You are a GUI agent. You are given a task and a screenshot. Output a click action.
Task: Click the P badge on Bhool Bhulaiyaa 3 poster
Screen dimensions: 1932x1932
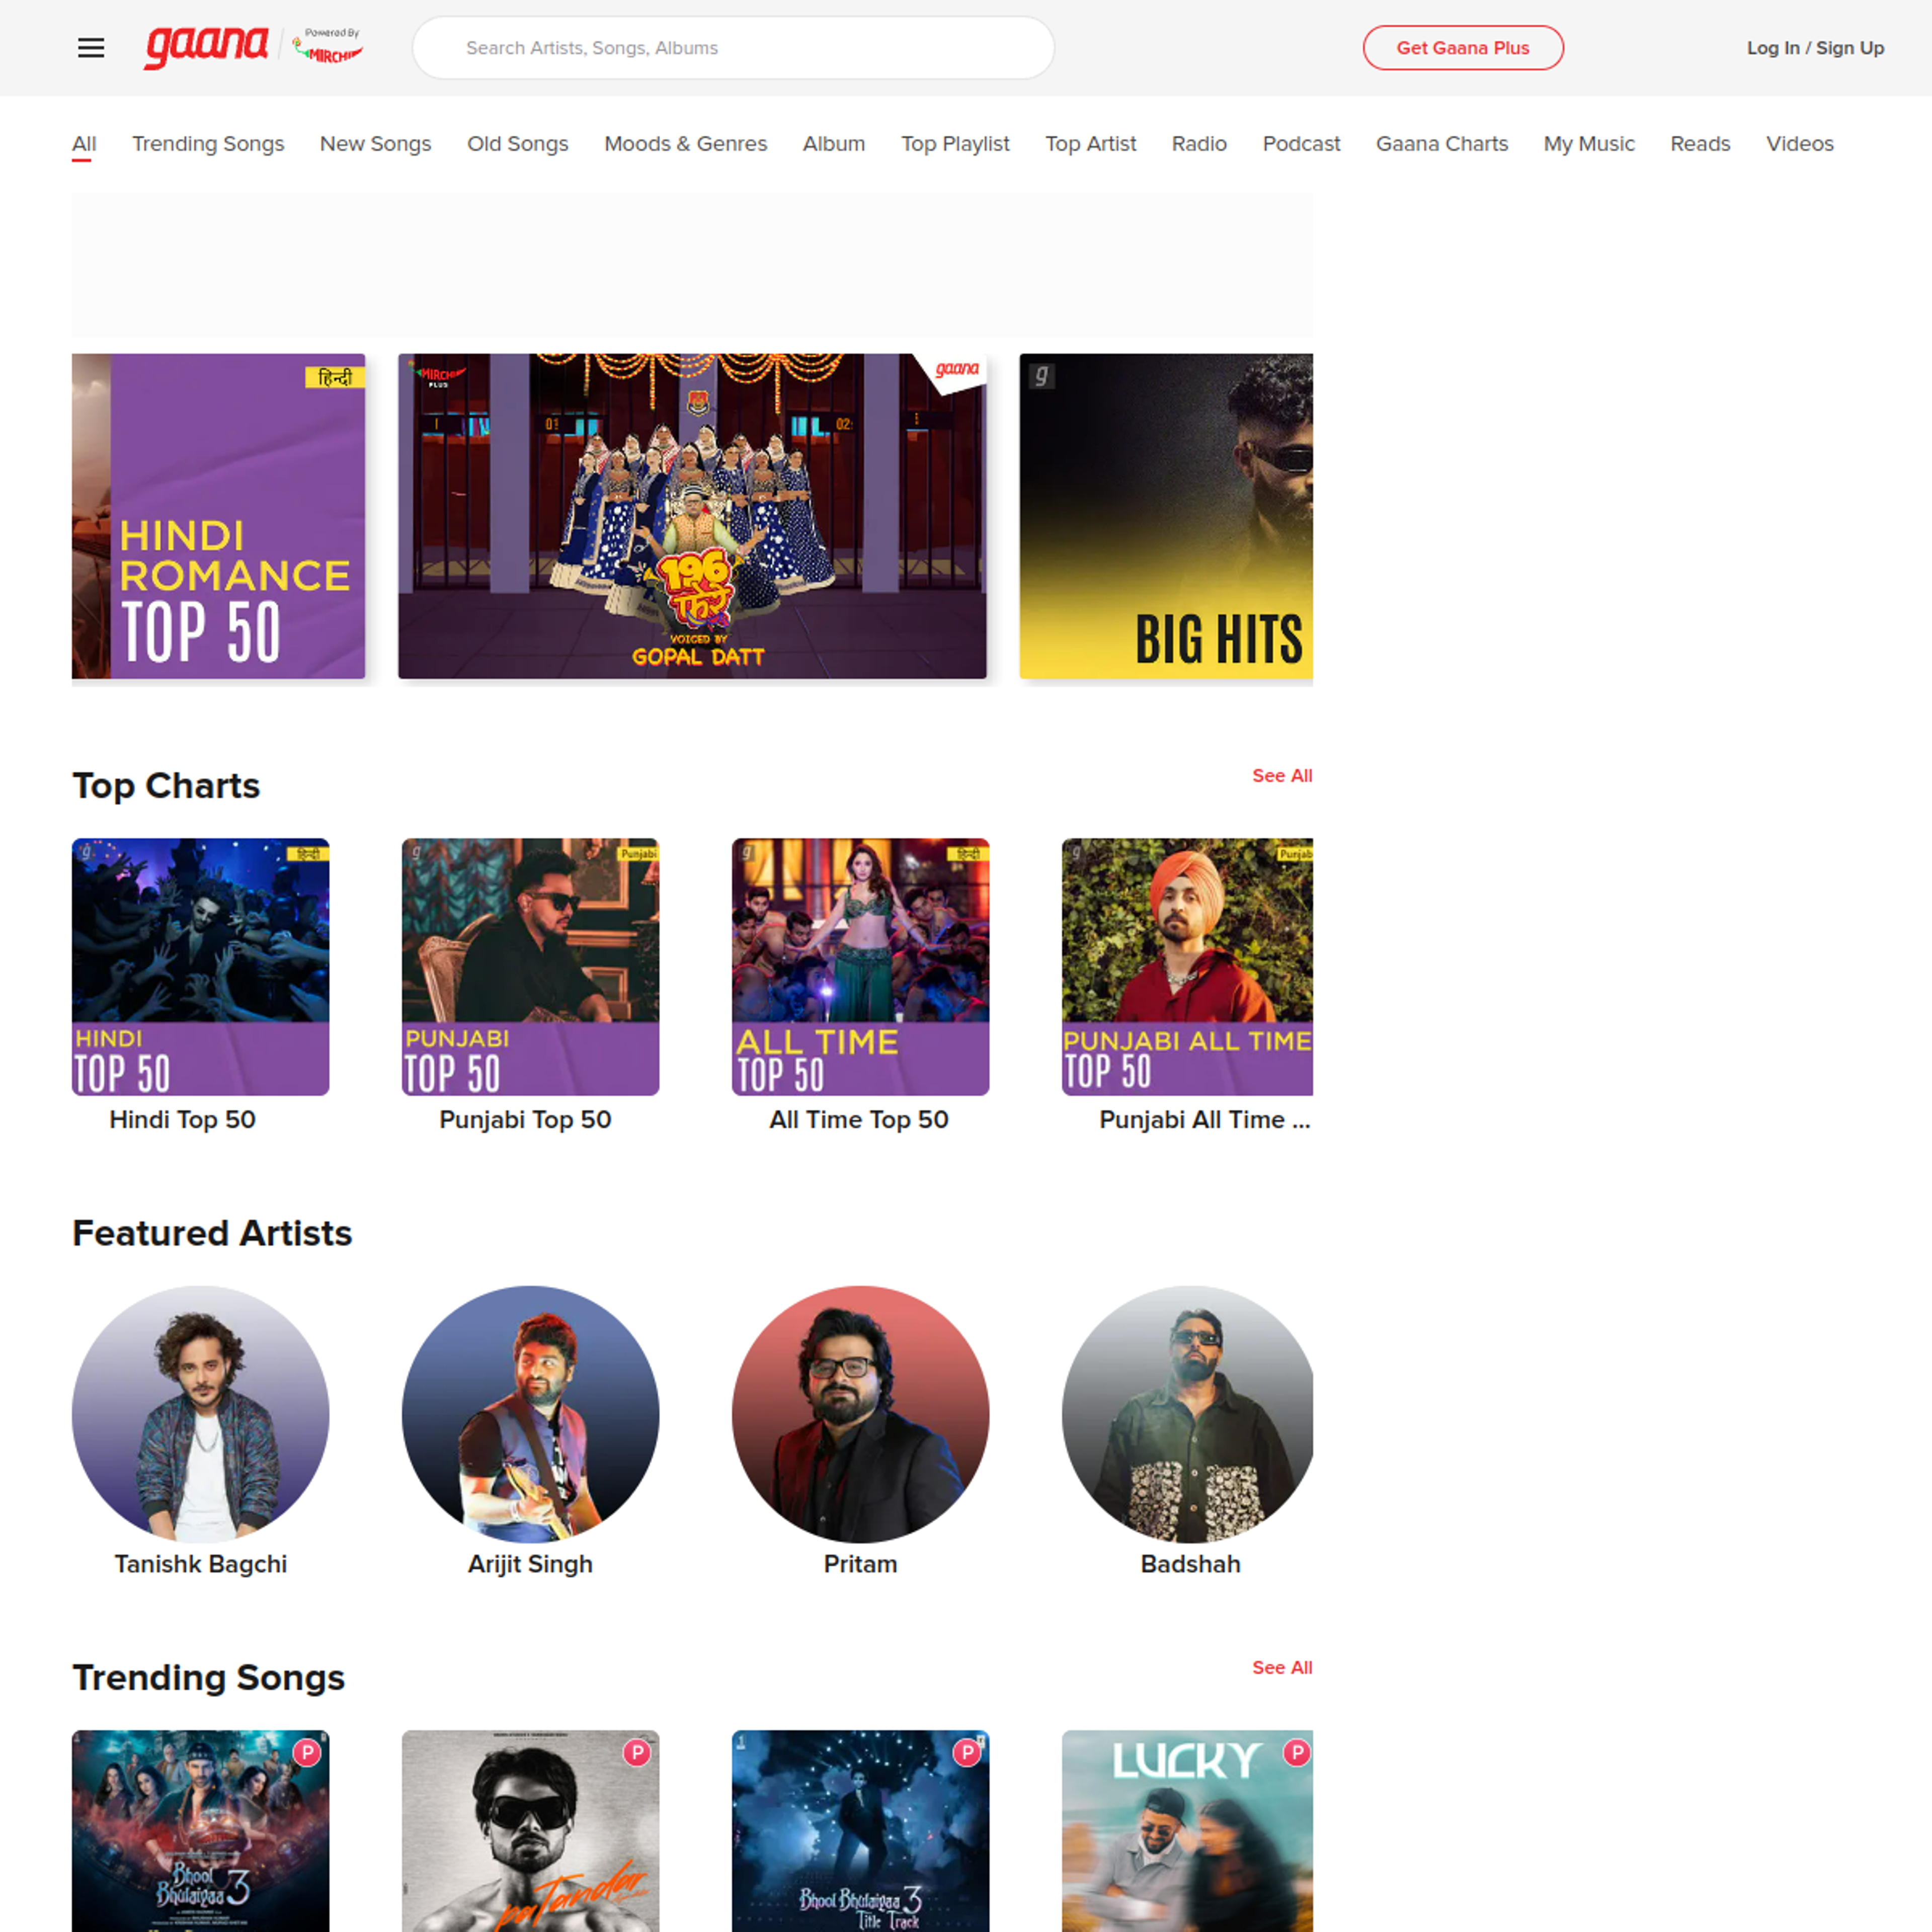click(x=308, y=1752)
